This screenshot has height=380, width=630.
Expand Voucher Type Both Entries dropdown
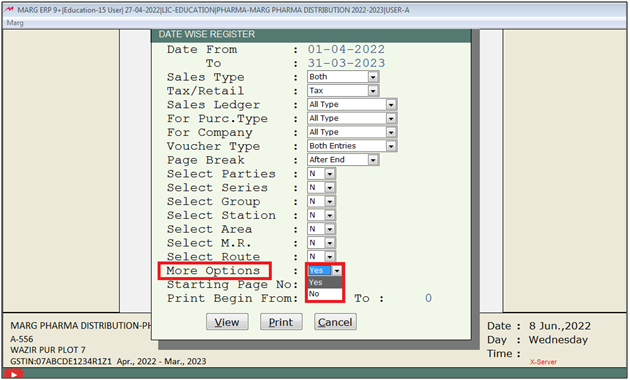point(352,146)
